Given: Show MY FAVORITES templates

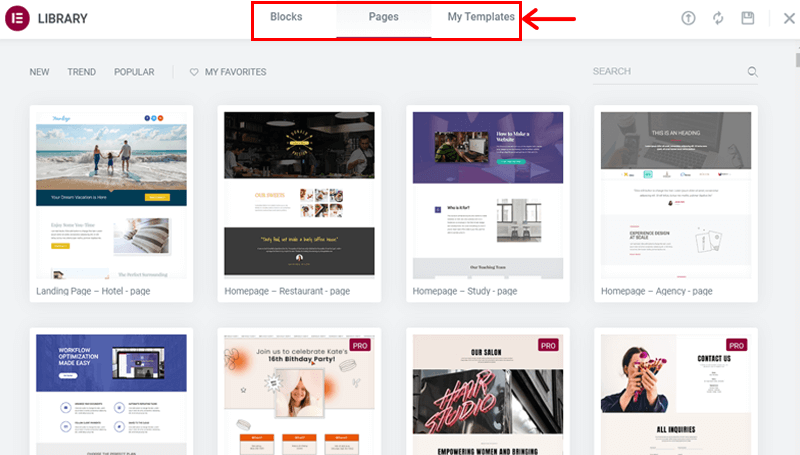Looking at the screenshot, I should point(235,72).
